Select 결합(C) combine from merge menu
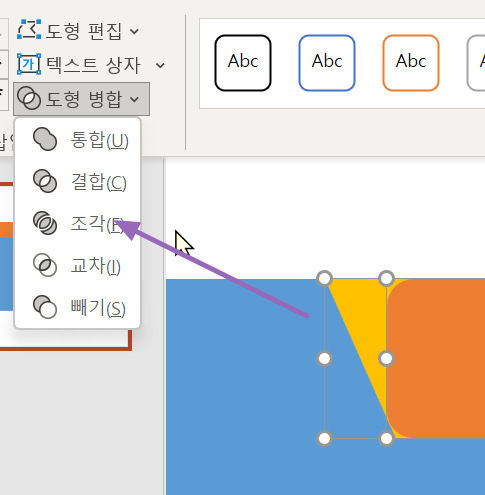This screenshot has height=495, width=485. (78, 182)
